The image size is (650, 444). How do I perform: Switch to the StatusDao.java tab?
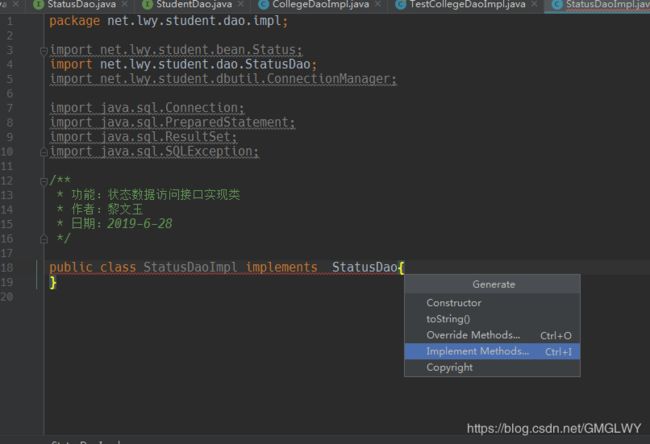pos(82,5)
